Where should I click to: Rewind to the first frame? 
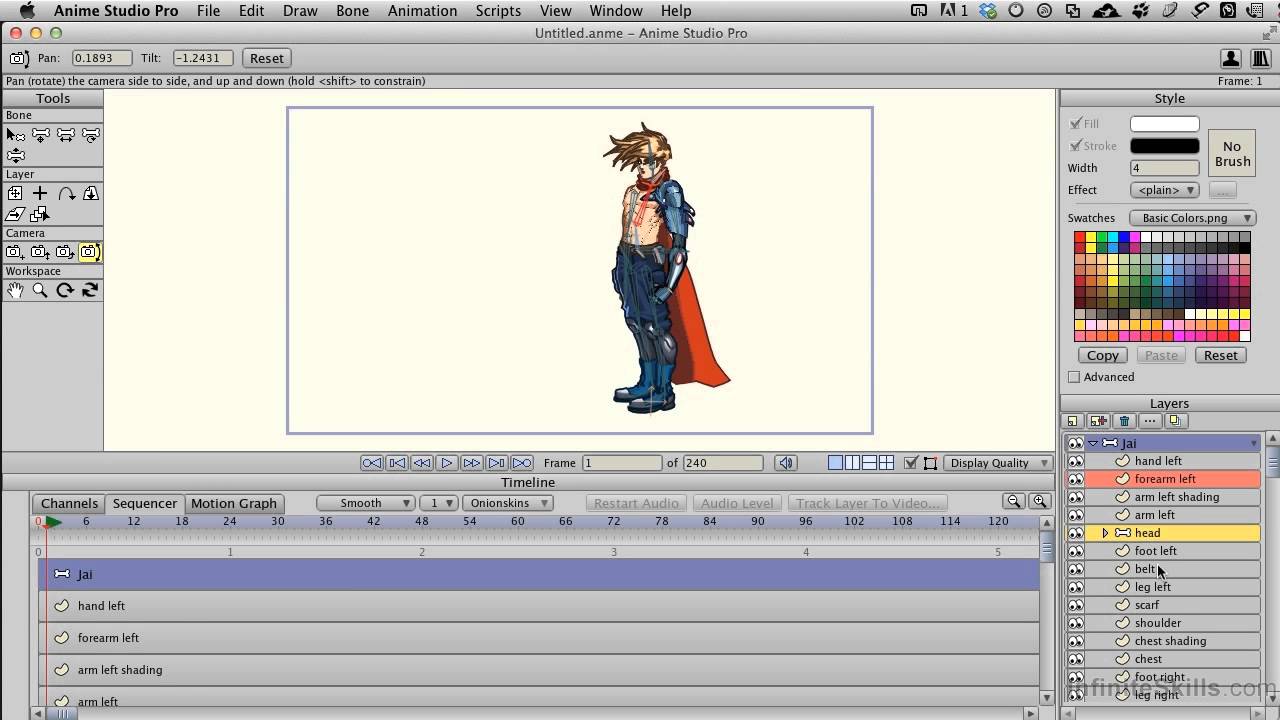click(371, 463)
